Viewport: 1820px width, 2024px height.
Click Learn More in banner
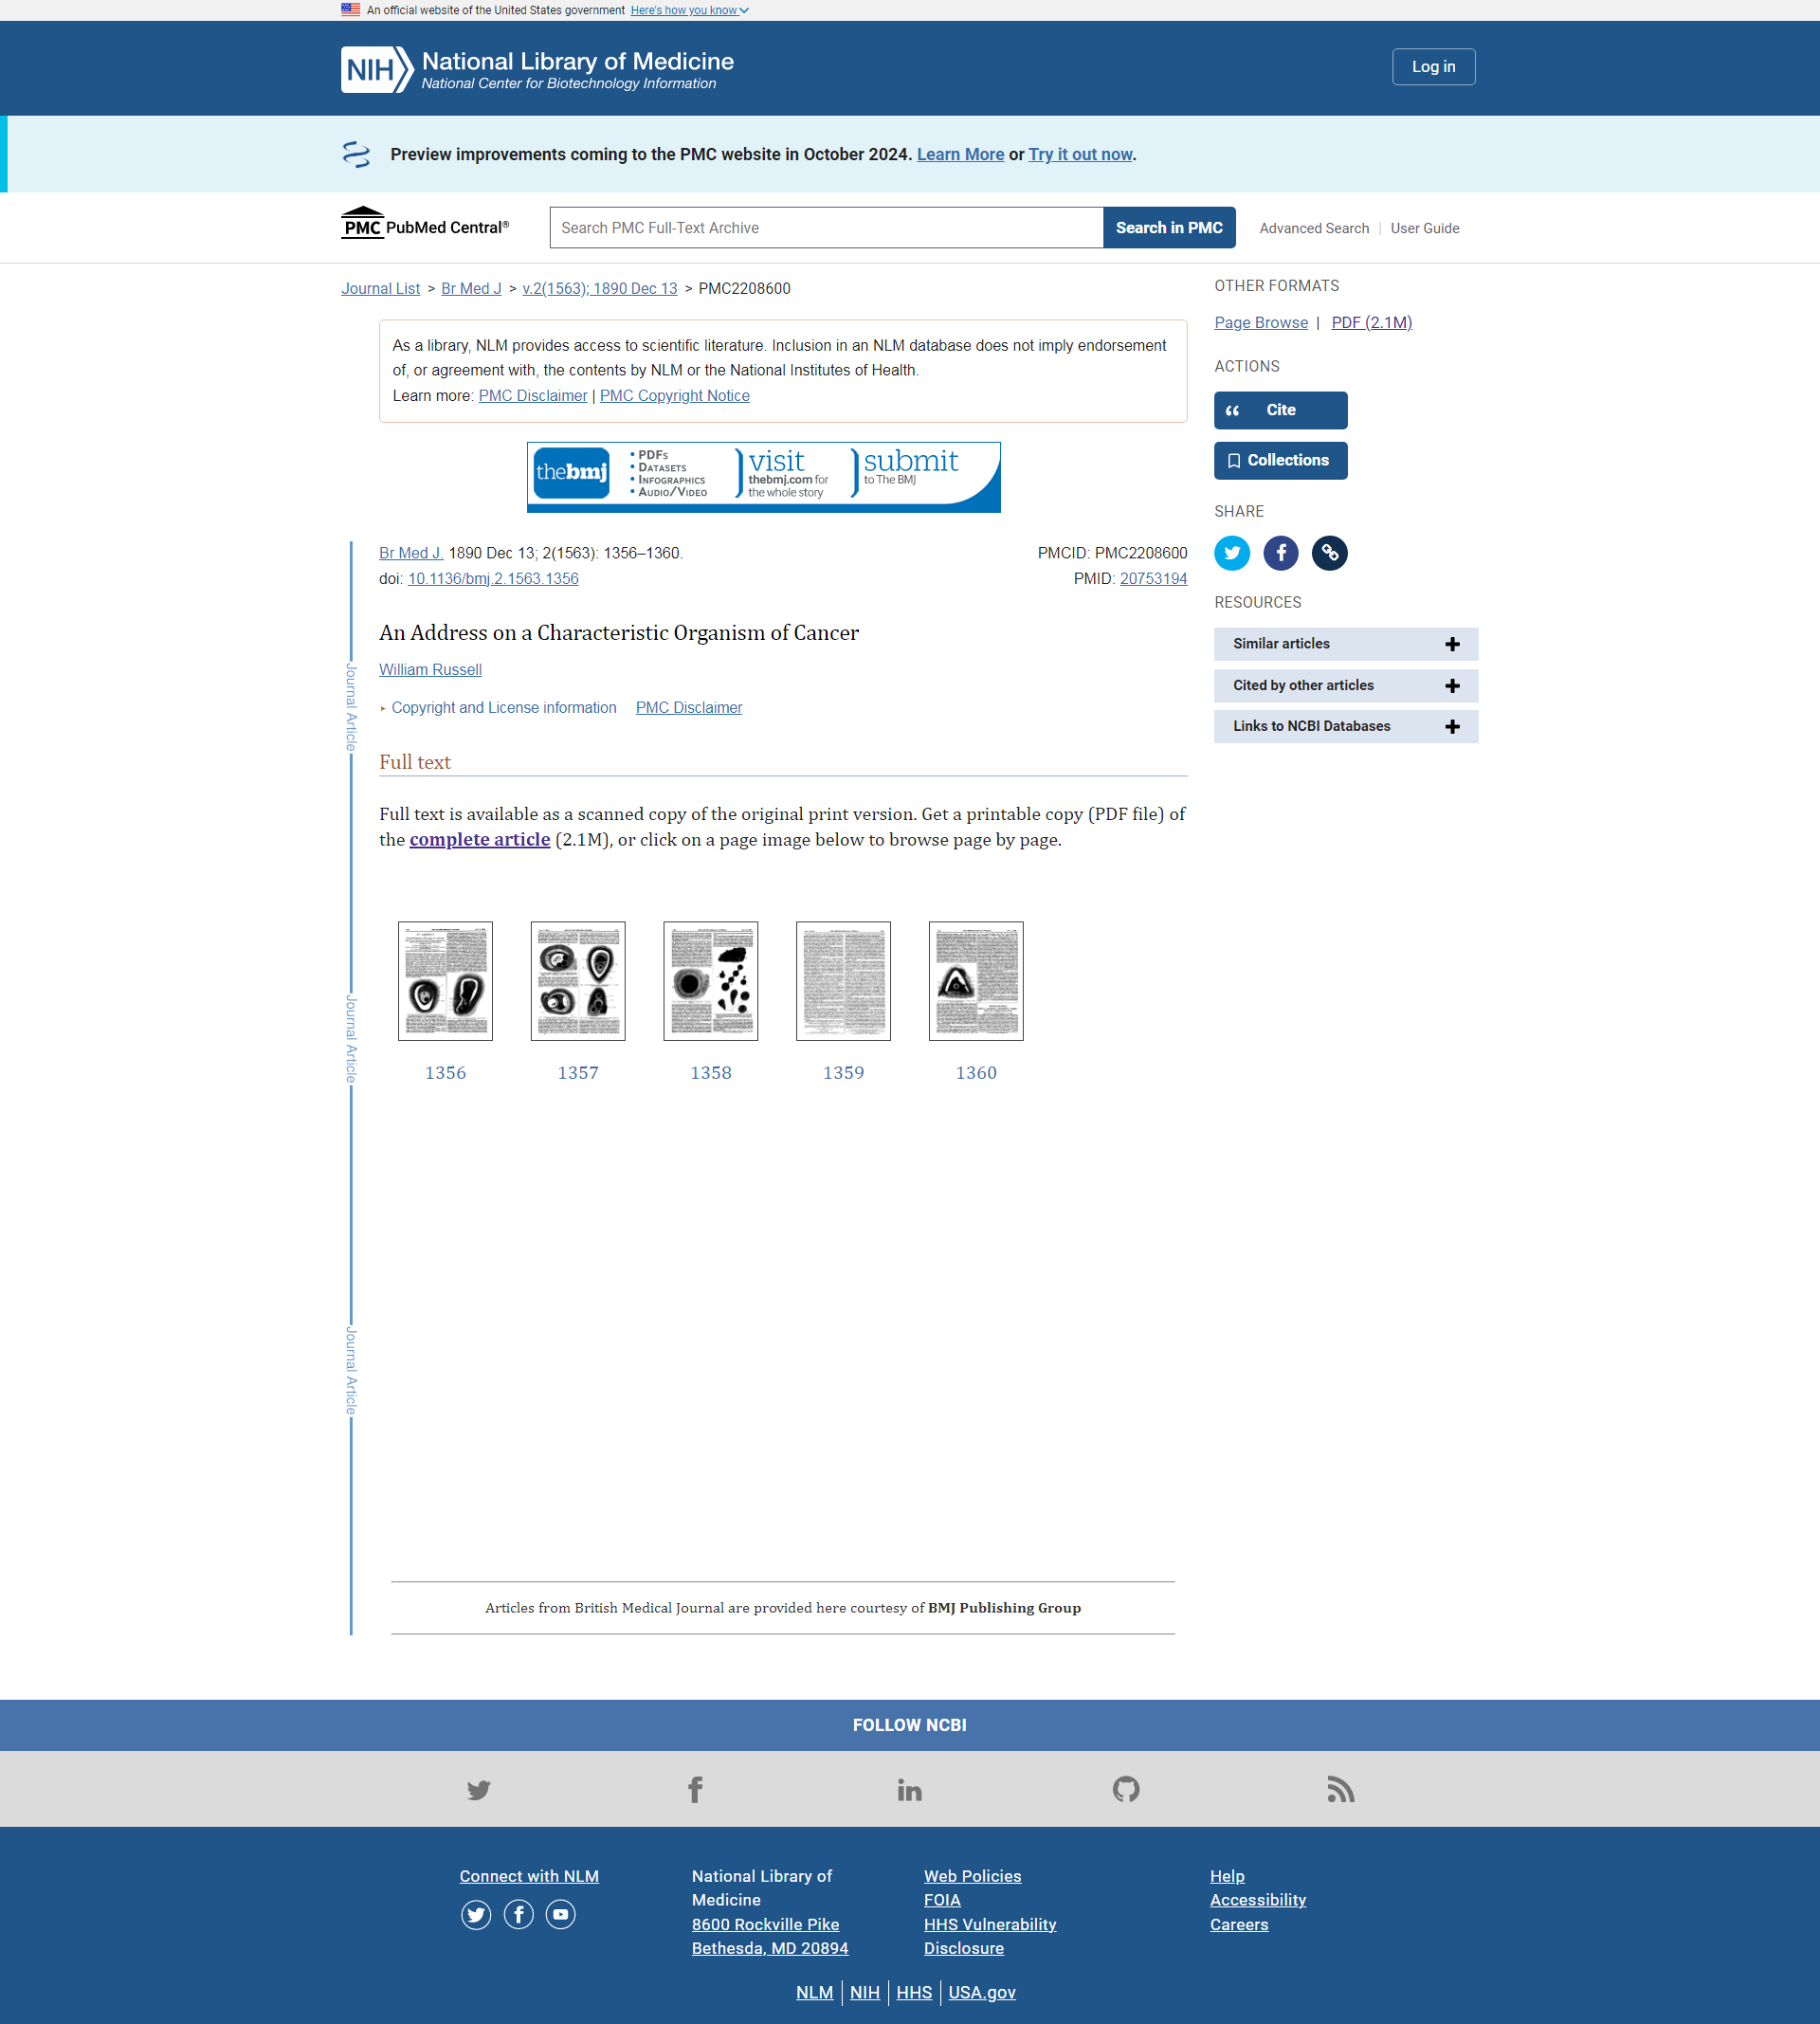[960, 154]
